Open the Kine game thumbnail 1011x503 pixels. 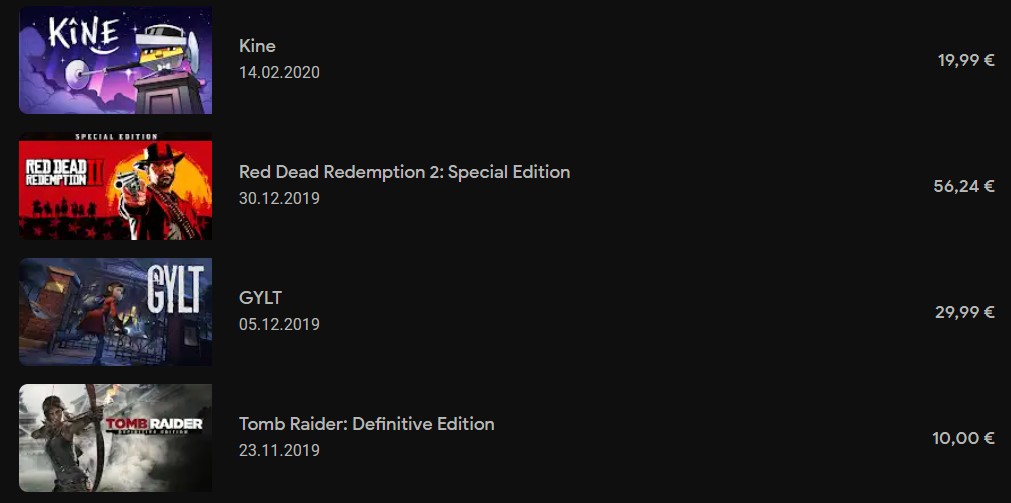point(115,59)
